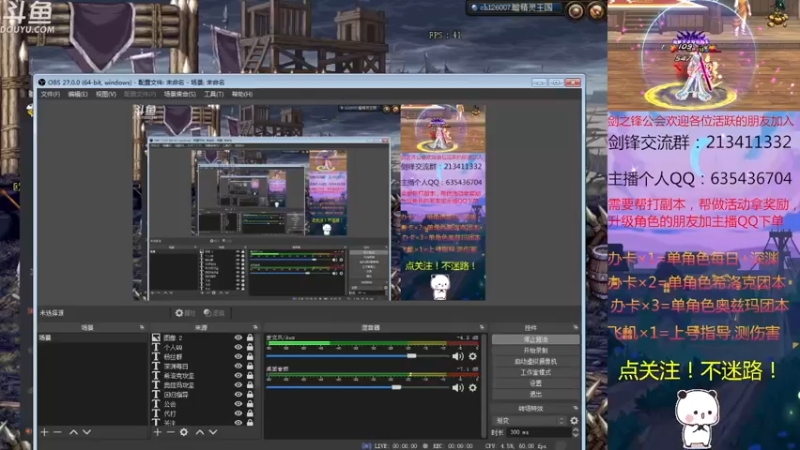Click the Start Virtual Camera button
This screenshot has width=800, height=450.
(536, 361)
